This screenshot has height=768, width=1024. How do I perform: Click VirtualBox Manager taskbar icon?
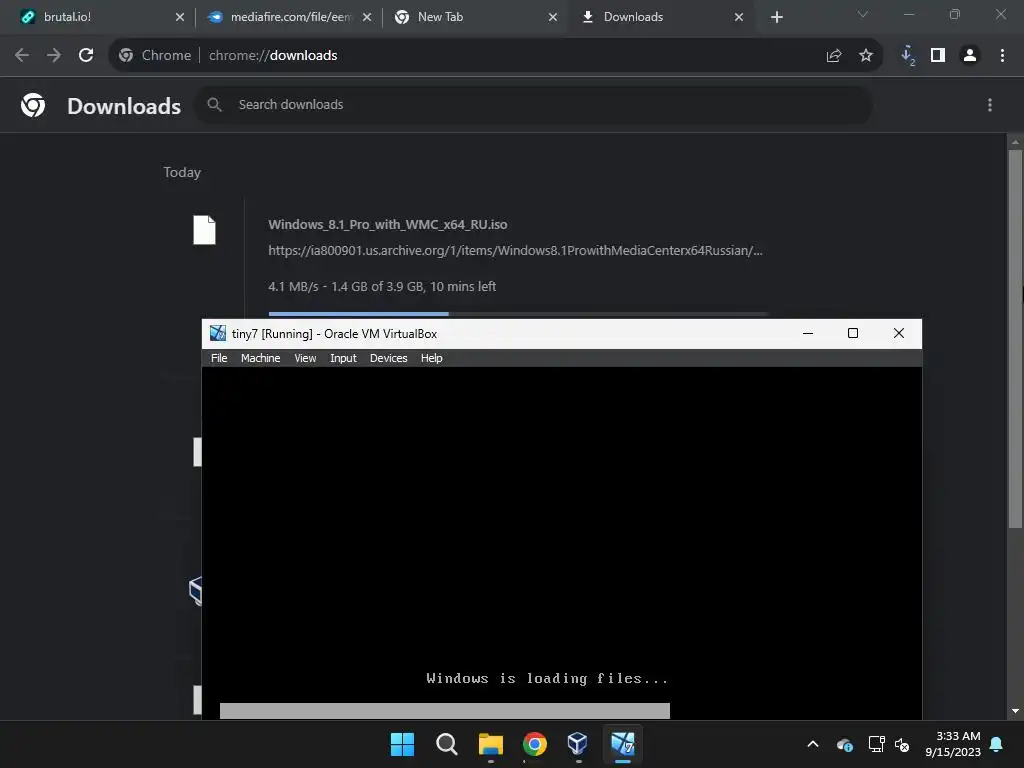[x=578, y=744]
